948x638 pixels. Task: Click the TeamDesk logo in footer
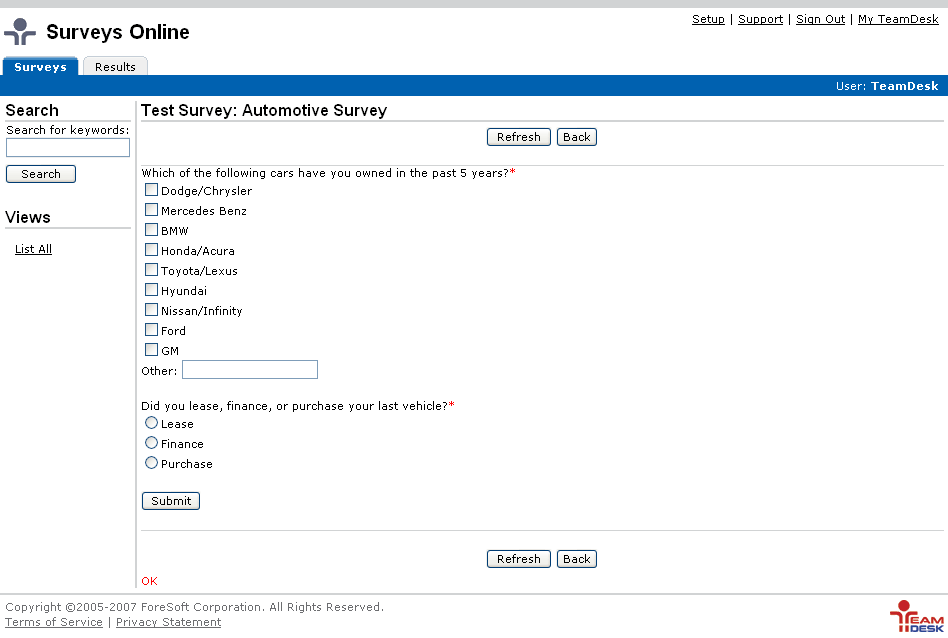(x=915, y=616)
